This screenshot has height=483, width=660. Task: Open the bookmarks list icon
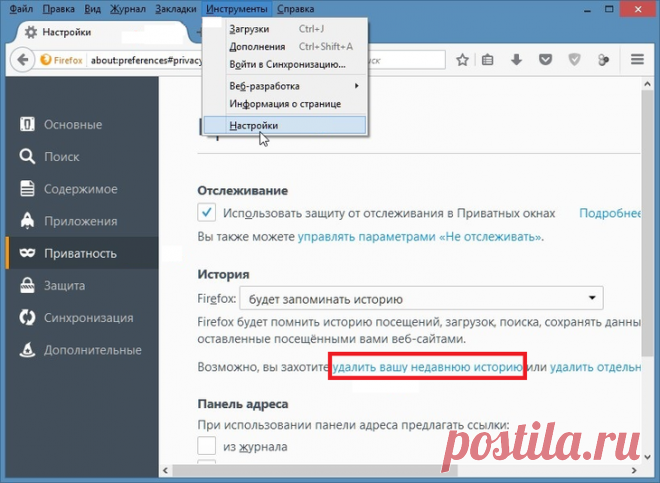[x=487, y=60]
